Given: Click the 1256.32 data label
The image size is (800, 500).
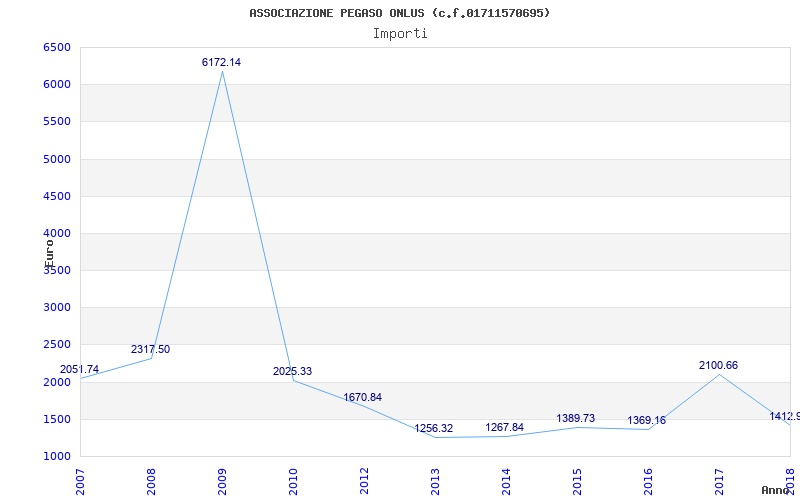Looking at the screenshot, I should [x=434, y=429].
